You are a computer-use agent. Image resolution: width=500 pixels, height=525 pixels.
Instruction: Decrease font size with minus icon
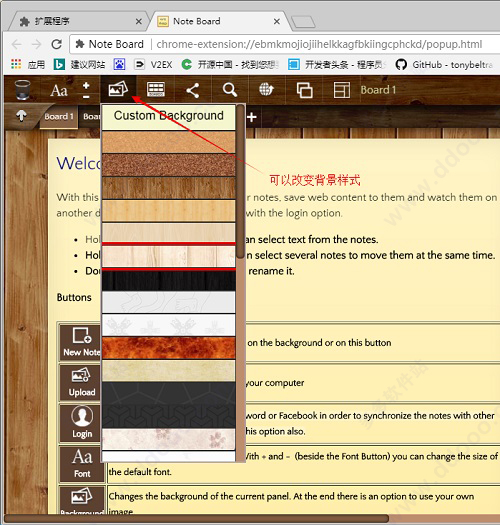86,97
